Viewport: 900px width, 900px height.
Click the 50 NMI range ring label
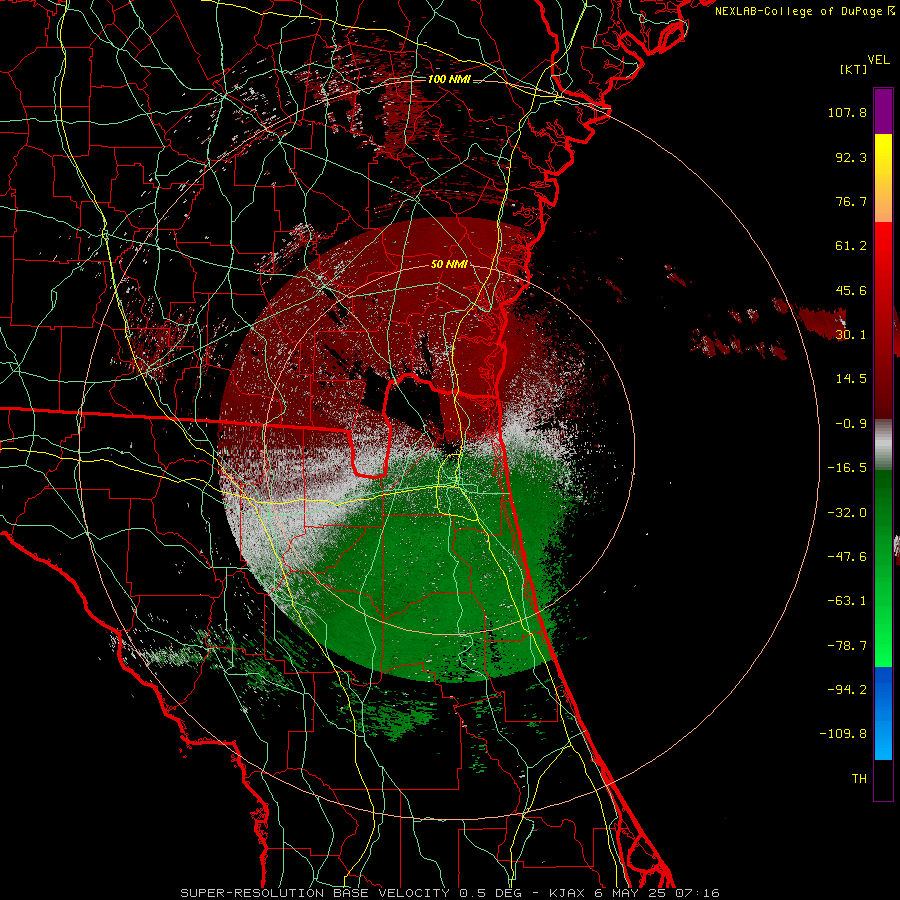tap(449, 265)
